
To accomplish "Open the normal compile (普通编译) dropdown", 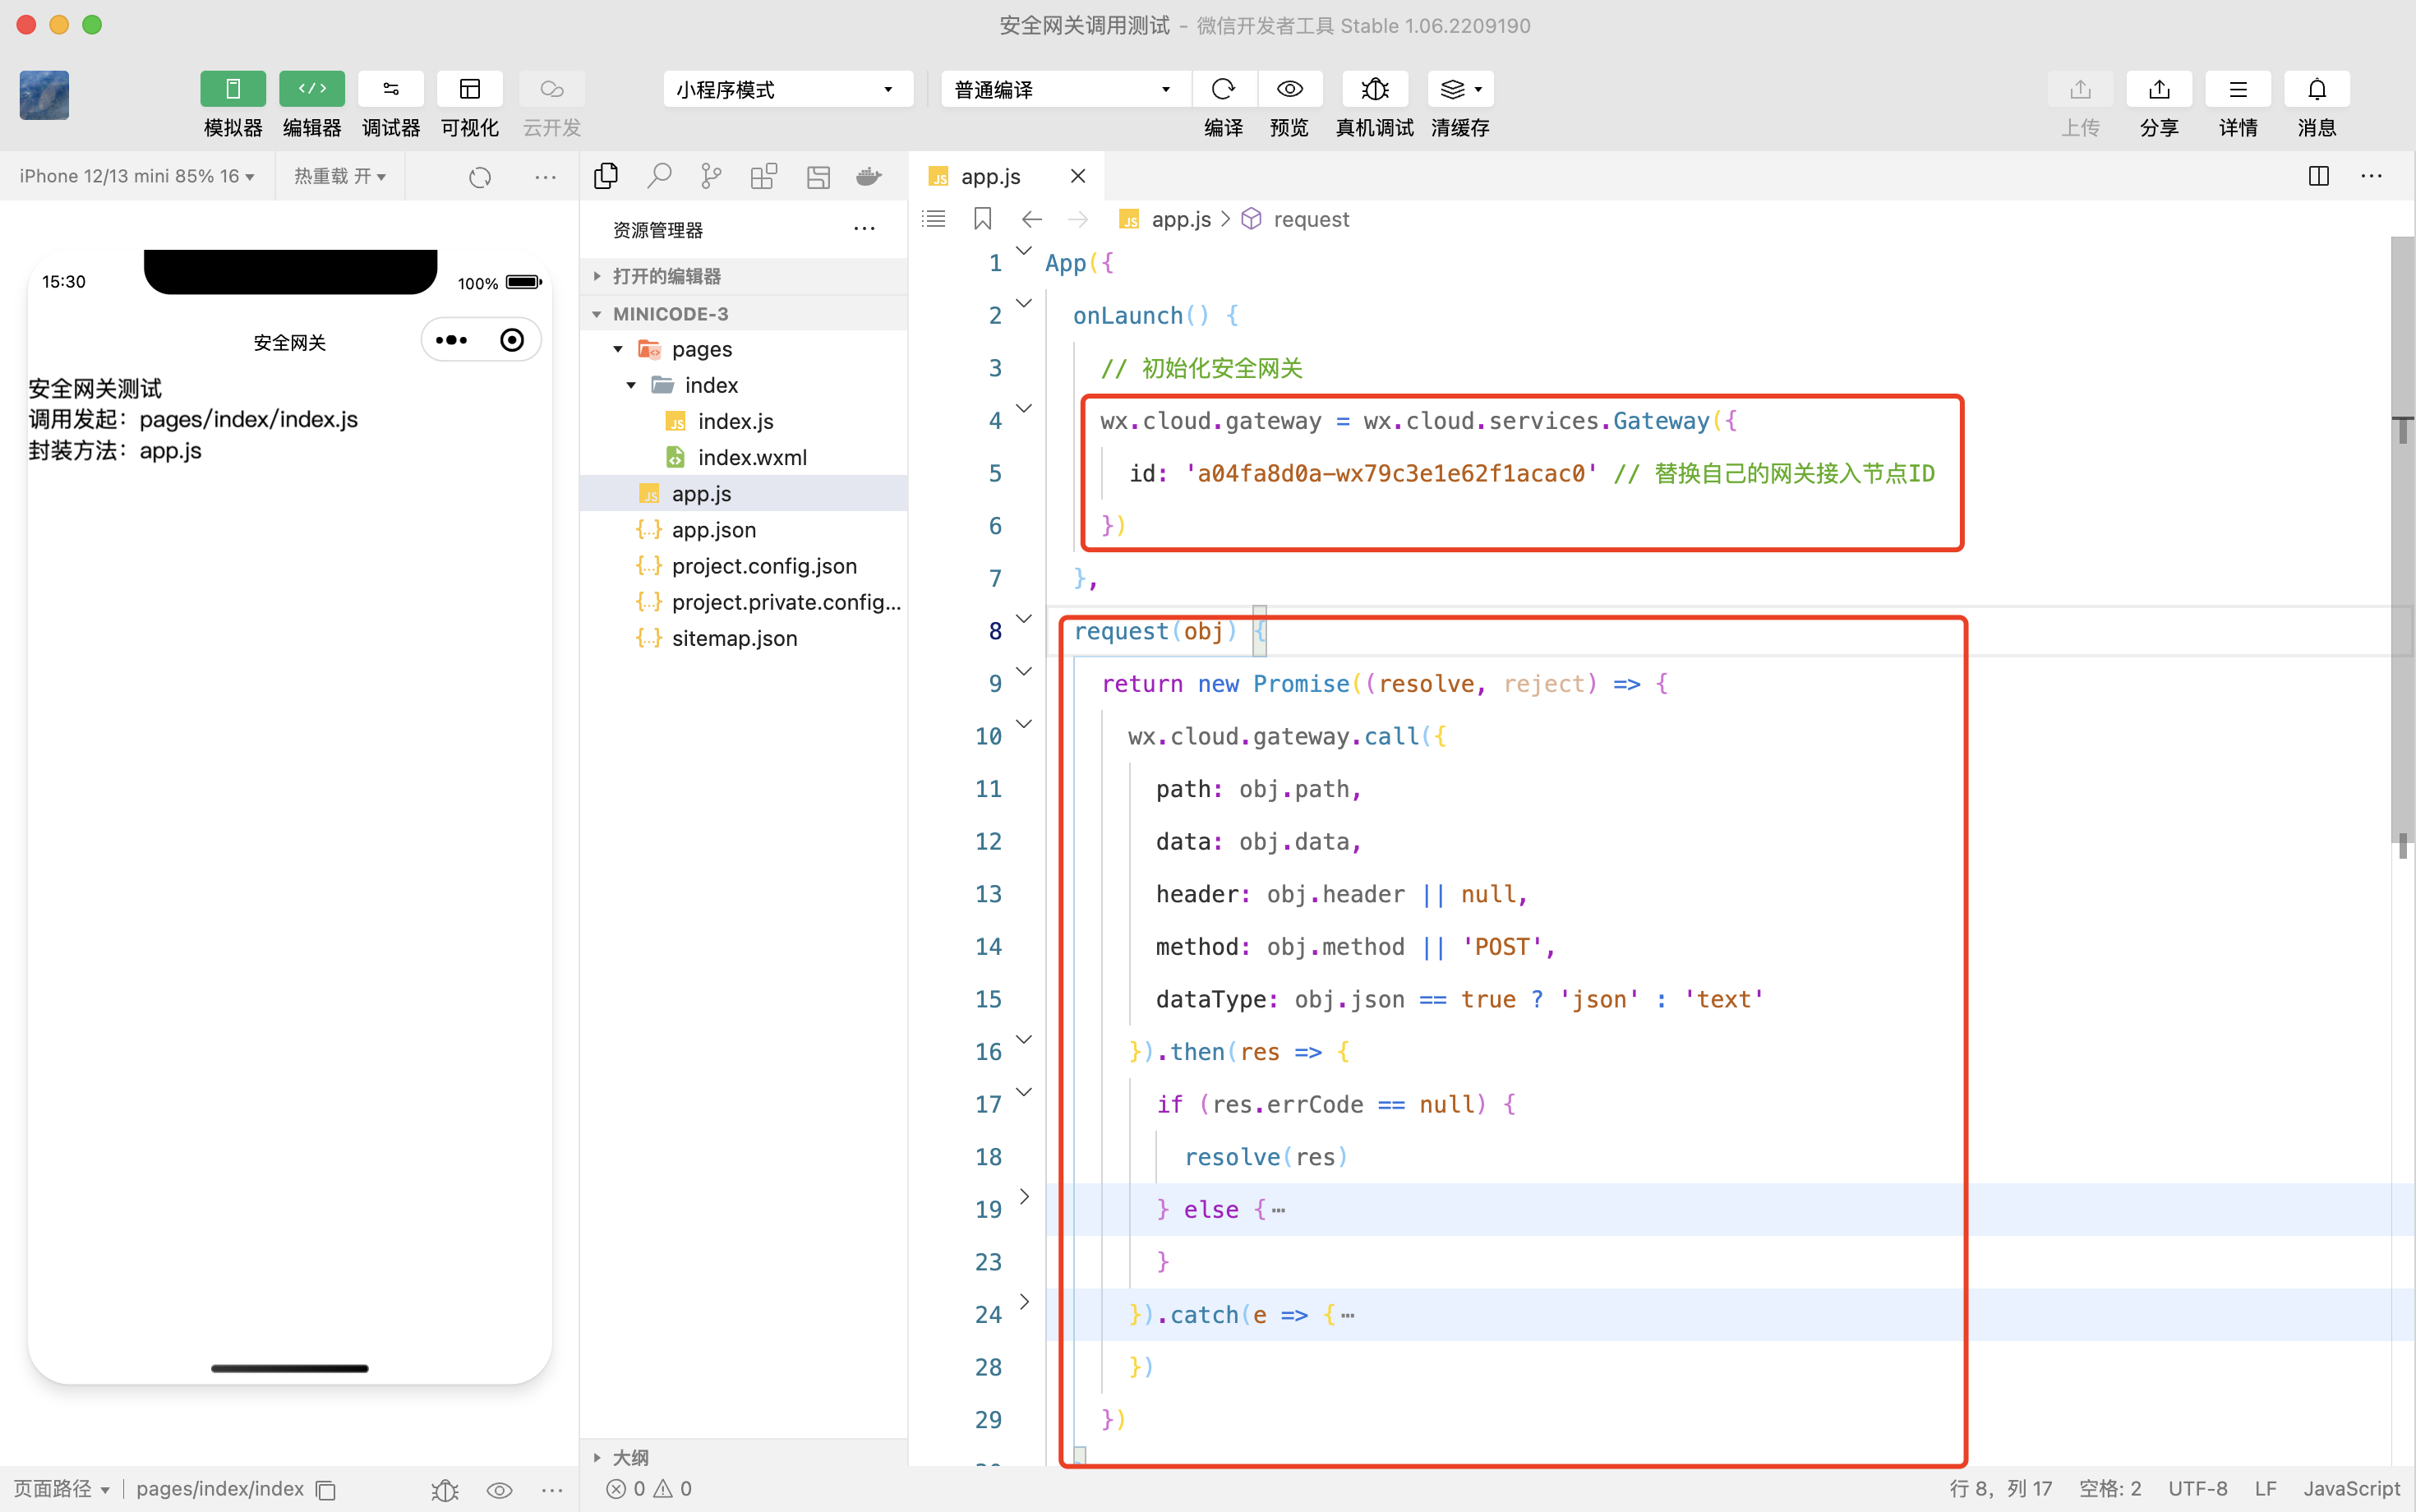I will 1063,90.
